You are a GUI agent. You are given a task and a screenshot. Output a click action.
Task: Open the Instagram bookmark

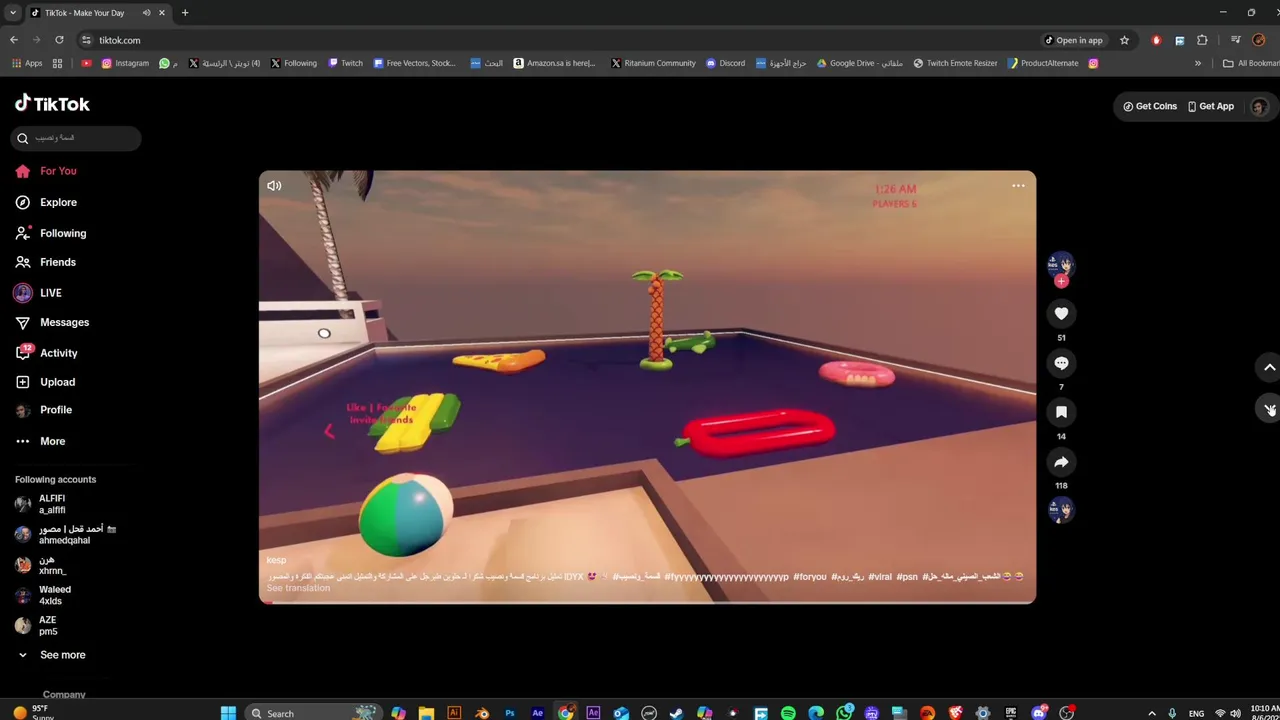pyautogui.click(x=125, y=63)
